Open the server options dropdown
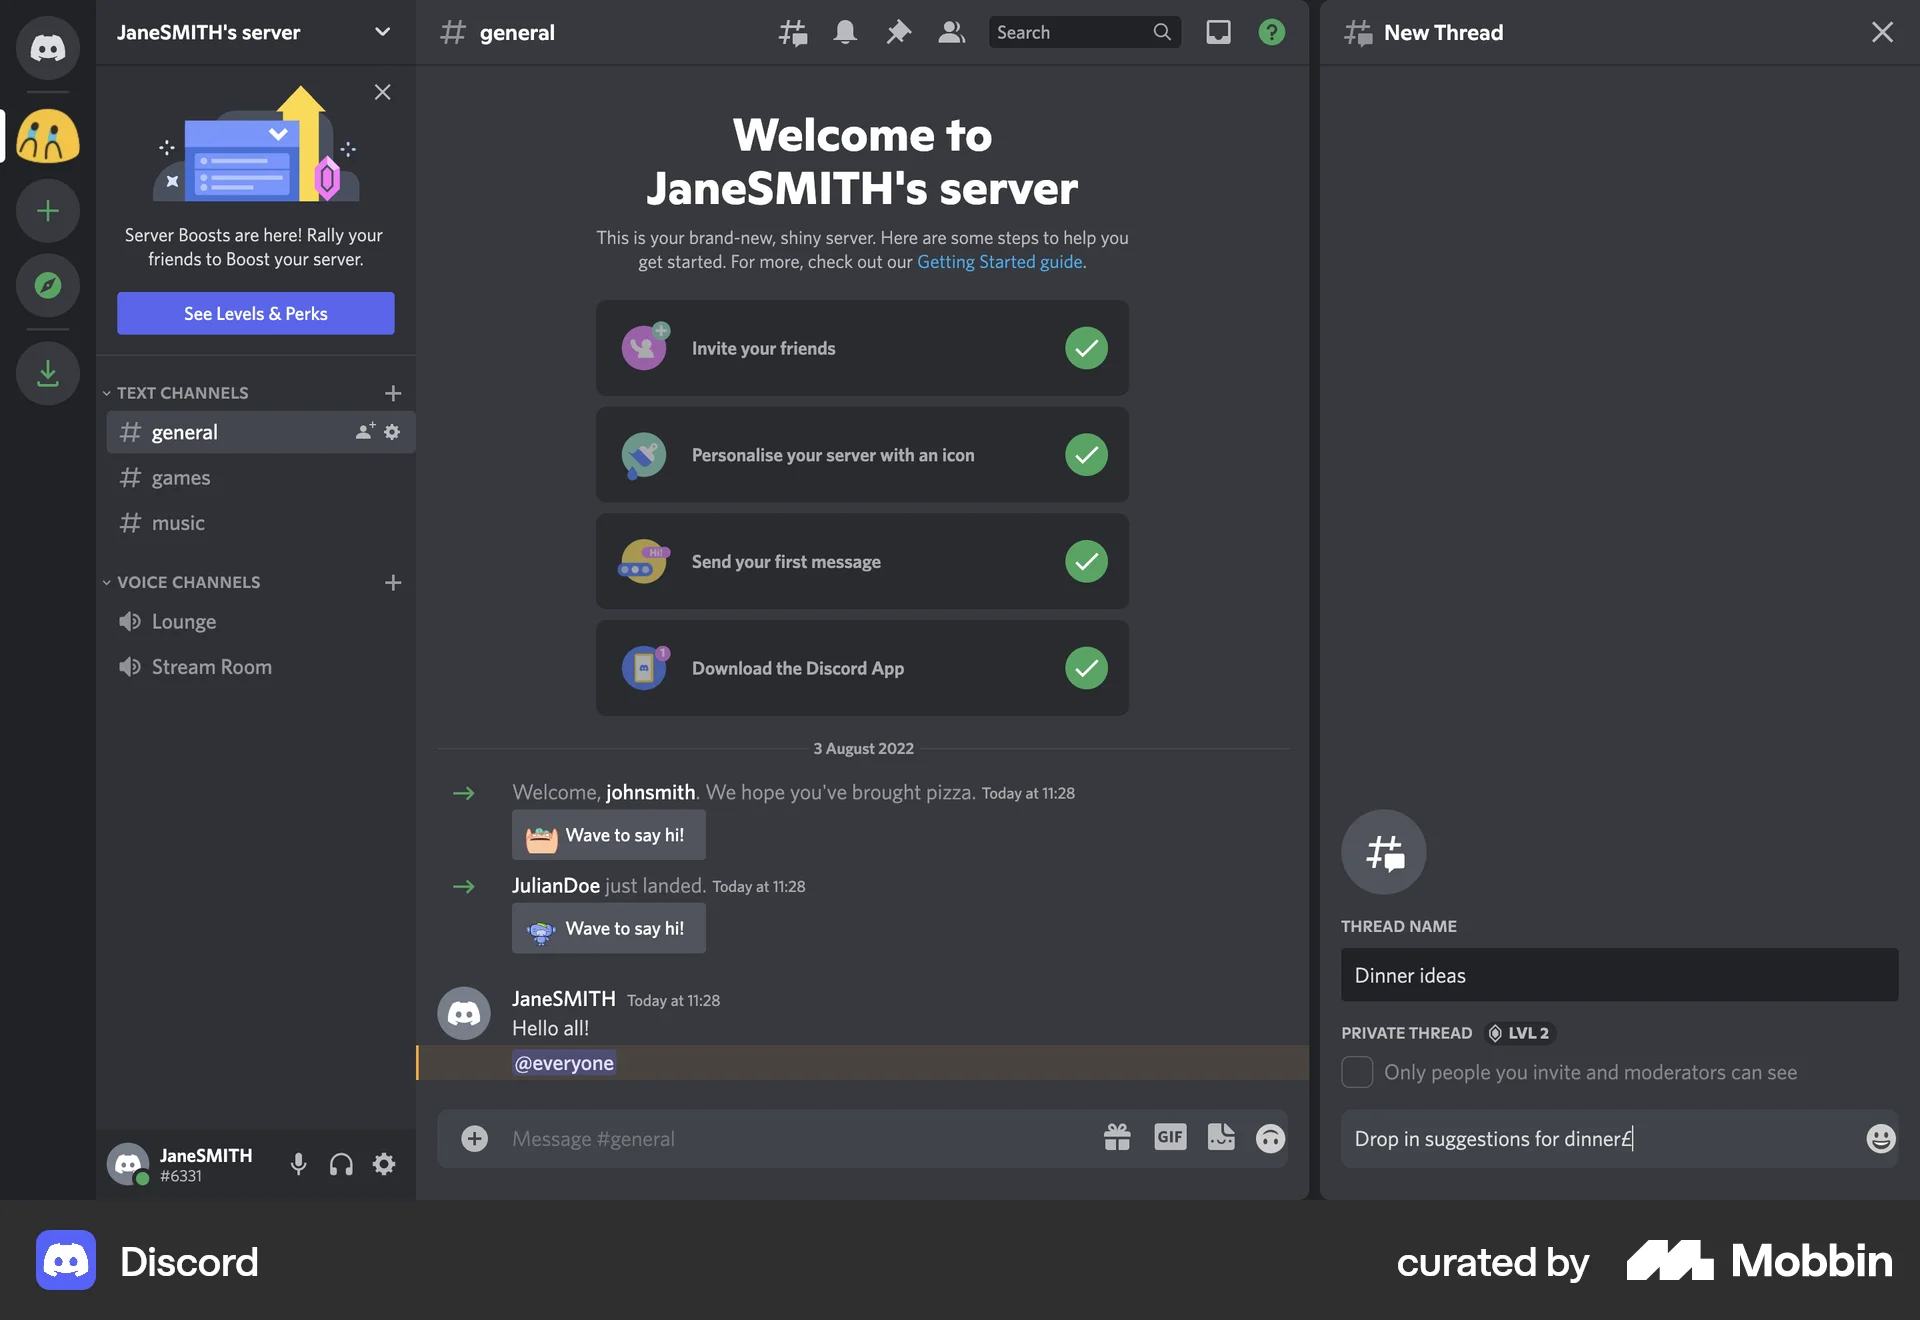This screenshot has height=1320, width=1920. [x=382, y=32]
